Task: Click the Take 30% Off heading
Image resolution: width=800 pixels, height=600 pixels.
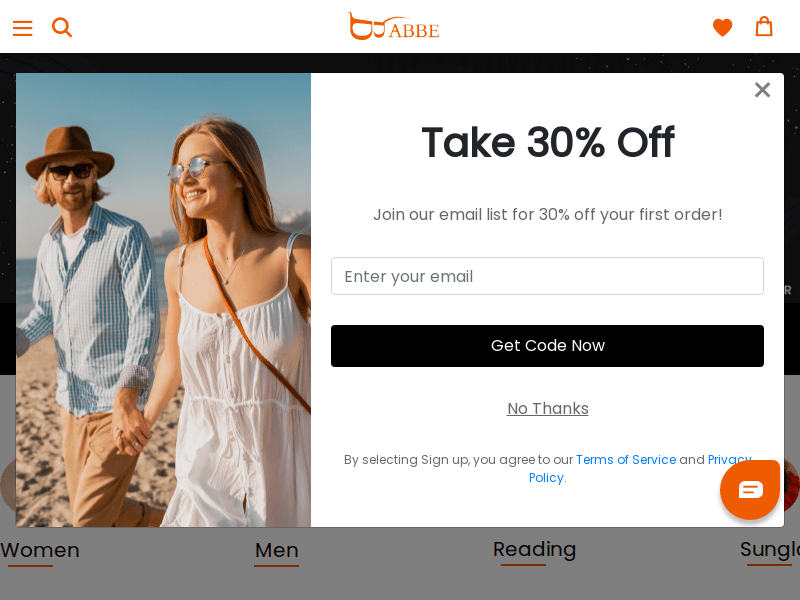Action: pos(548,142)
